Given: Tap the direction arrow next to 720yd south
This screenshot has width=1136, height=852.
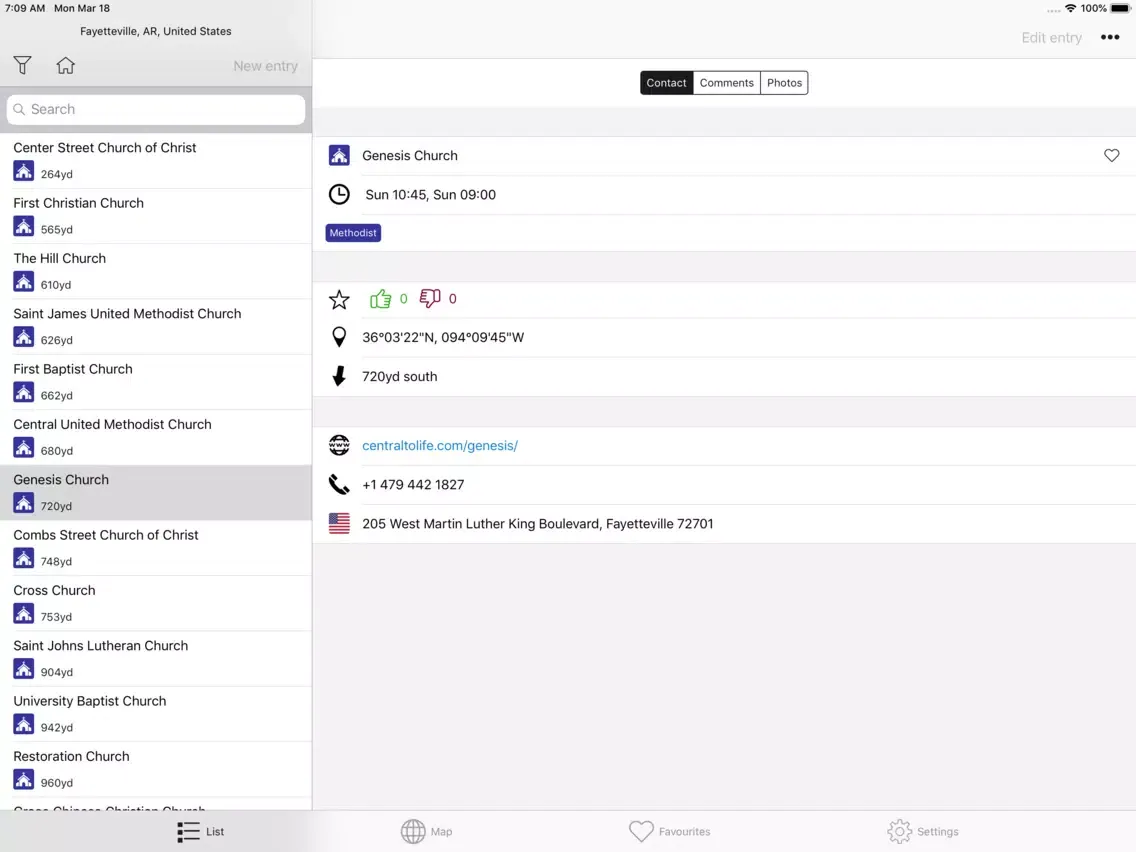Looking at the screenshot, I should (x=338, y=376).
